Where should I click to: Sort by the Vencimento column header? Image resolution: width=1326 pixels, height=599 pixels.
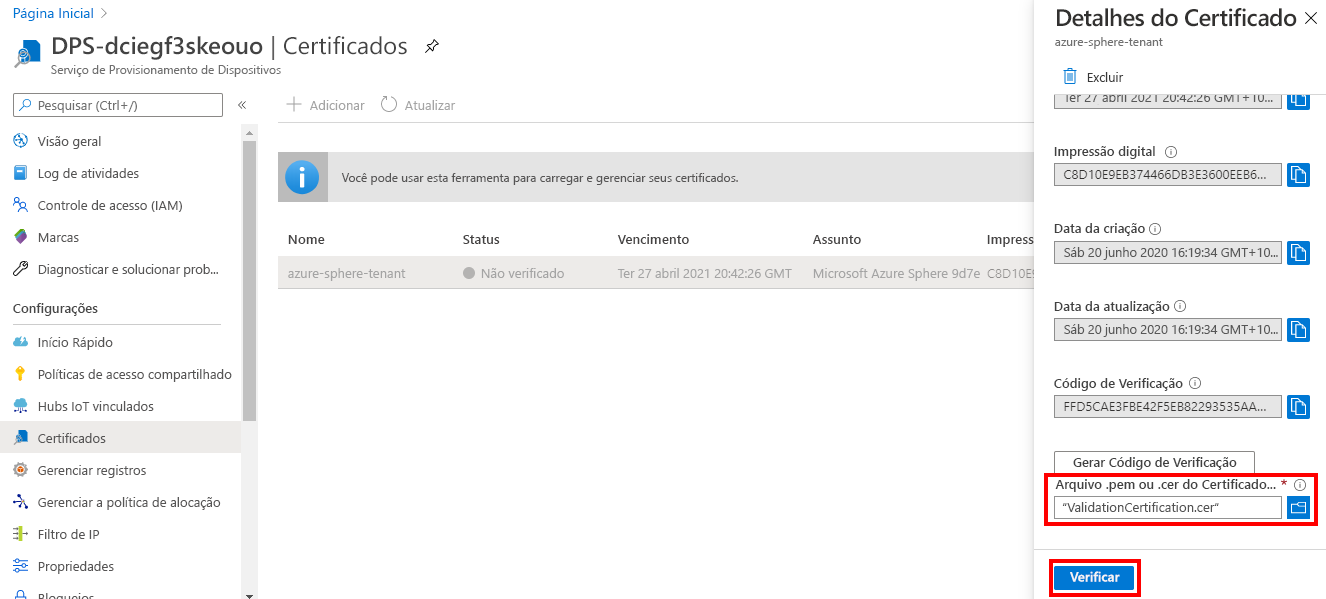[653, 240]
